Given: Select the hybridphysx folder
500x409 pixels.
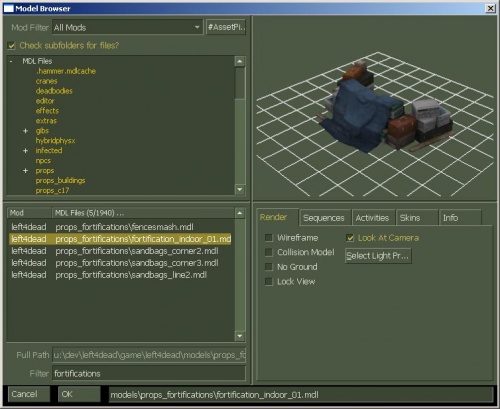Looking at the screenshot, I should pos(55,141).
